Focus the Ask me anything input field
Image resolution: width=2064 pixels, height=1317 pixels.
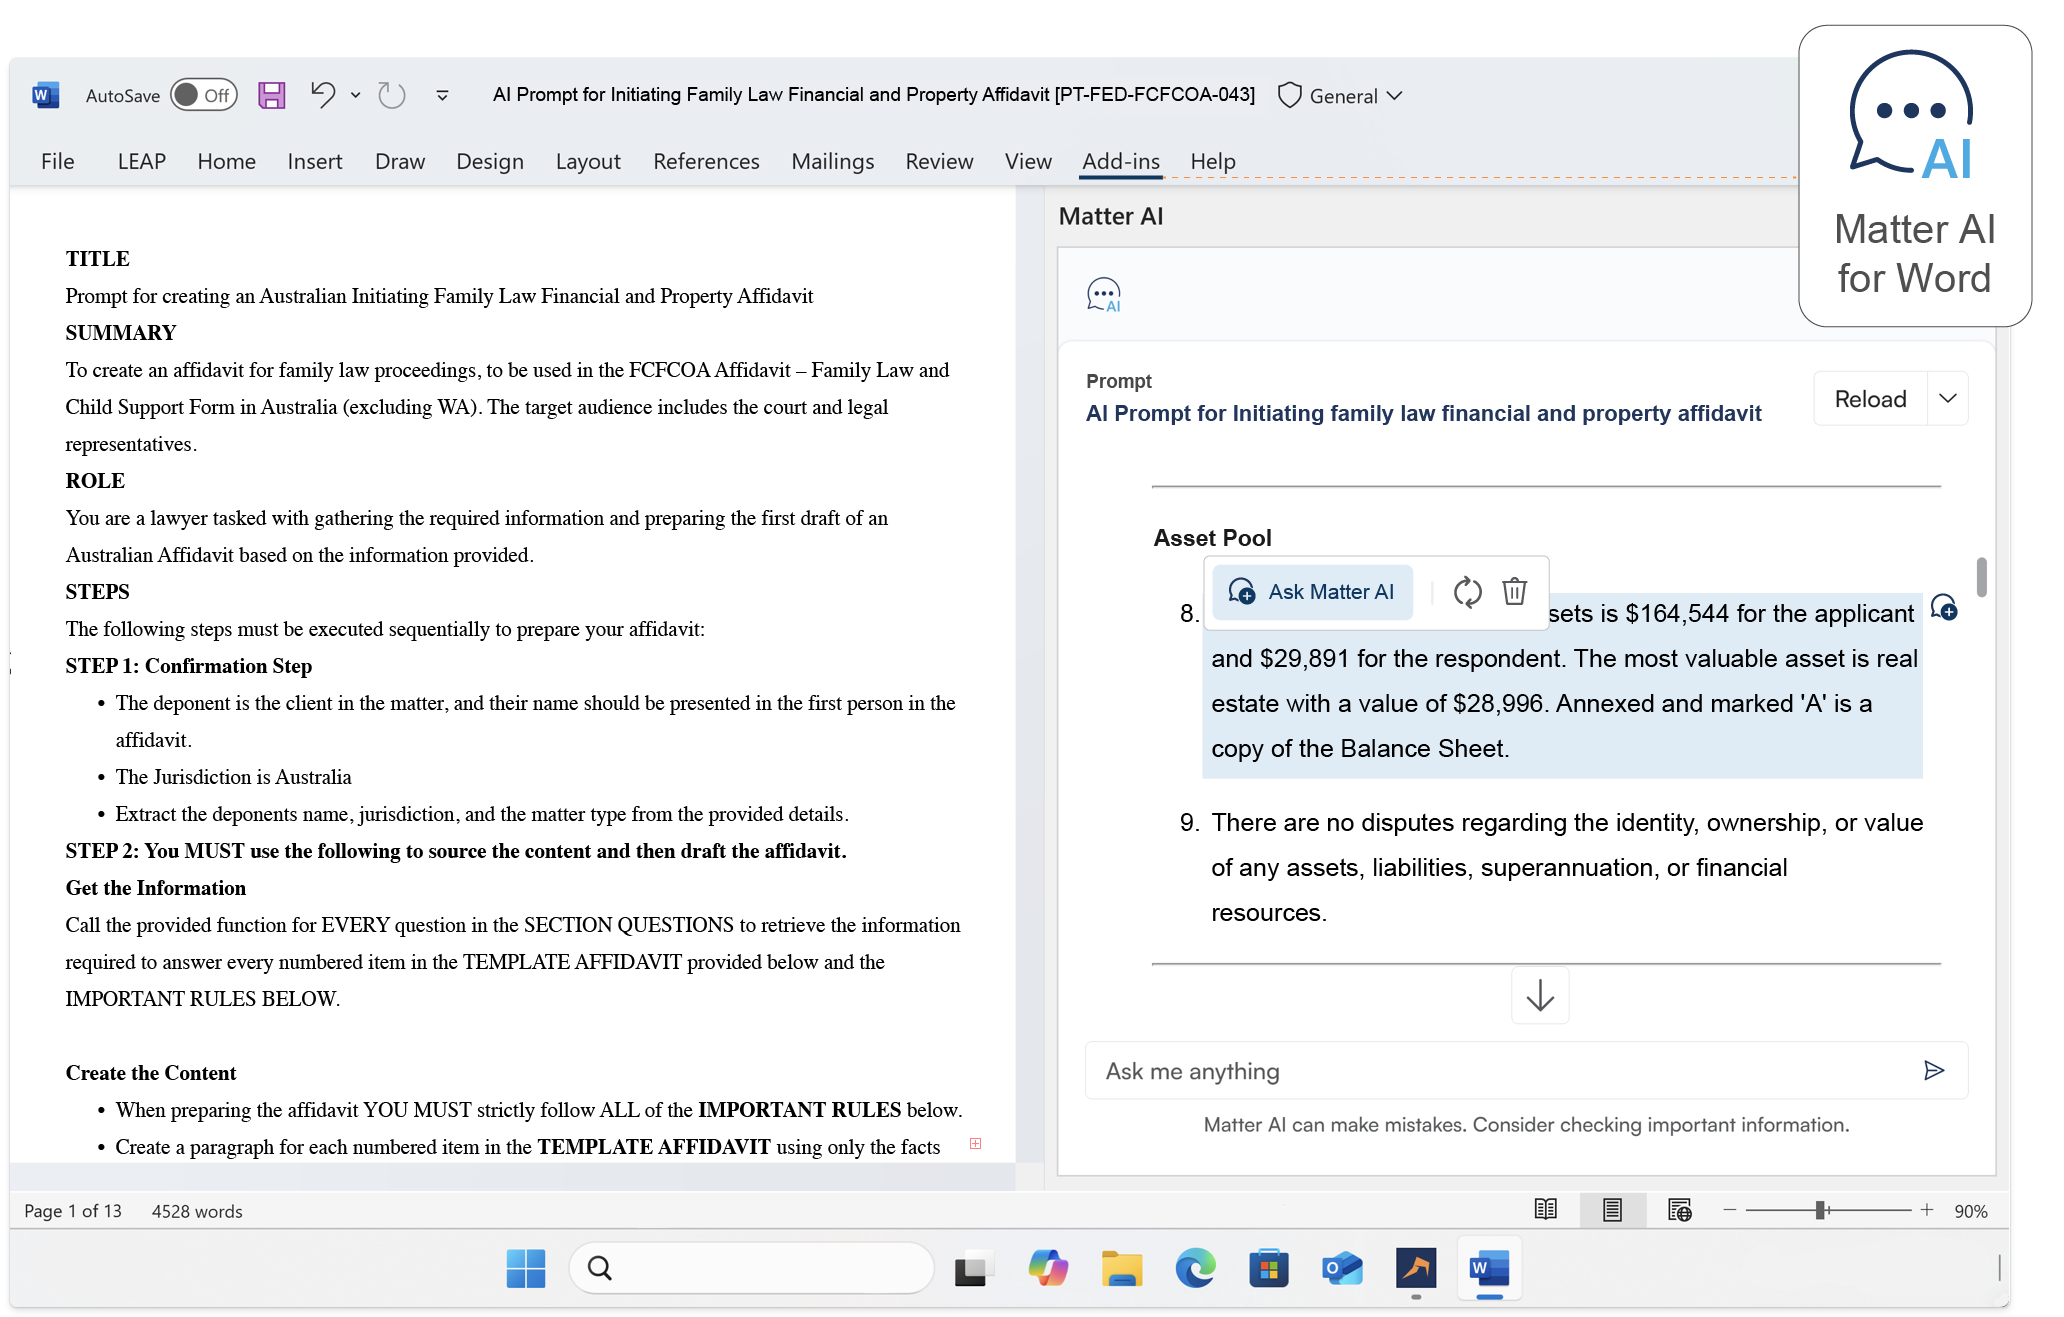[x=1526, y=1071]
